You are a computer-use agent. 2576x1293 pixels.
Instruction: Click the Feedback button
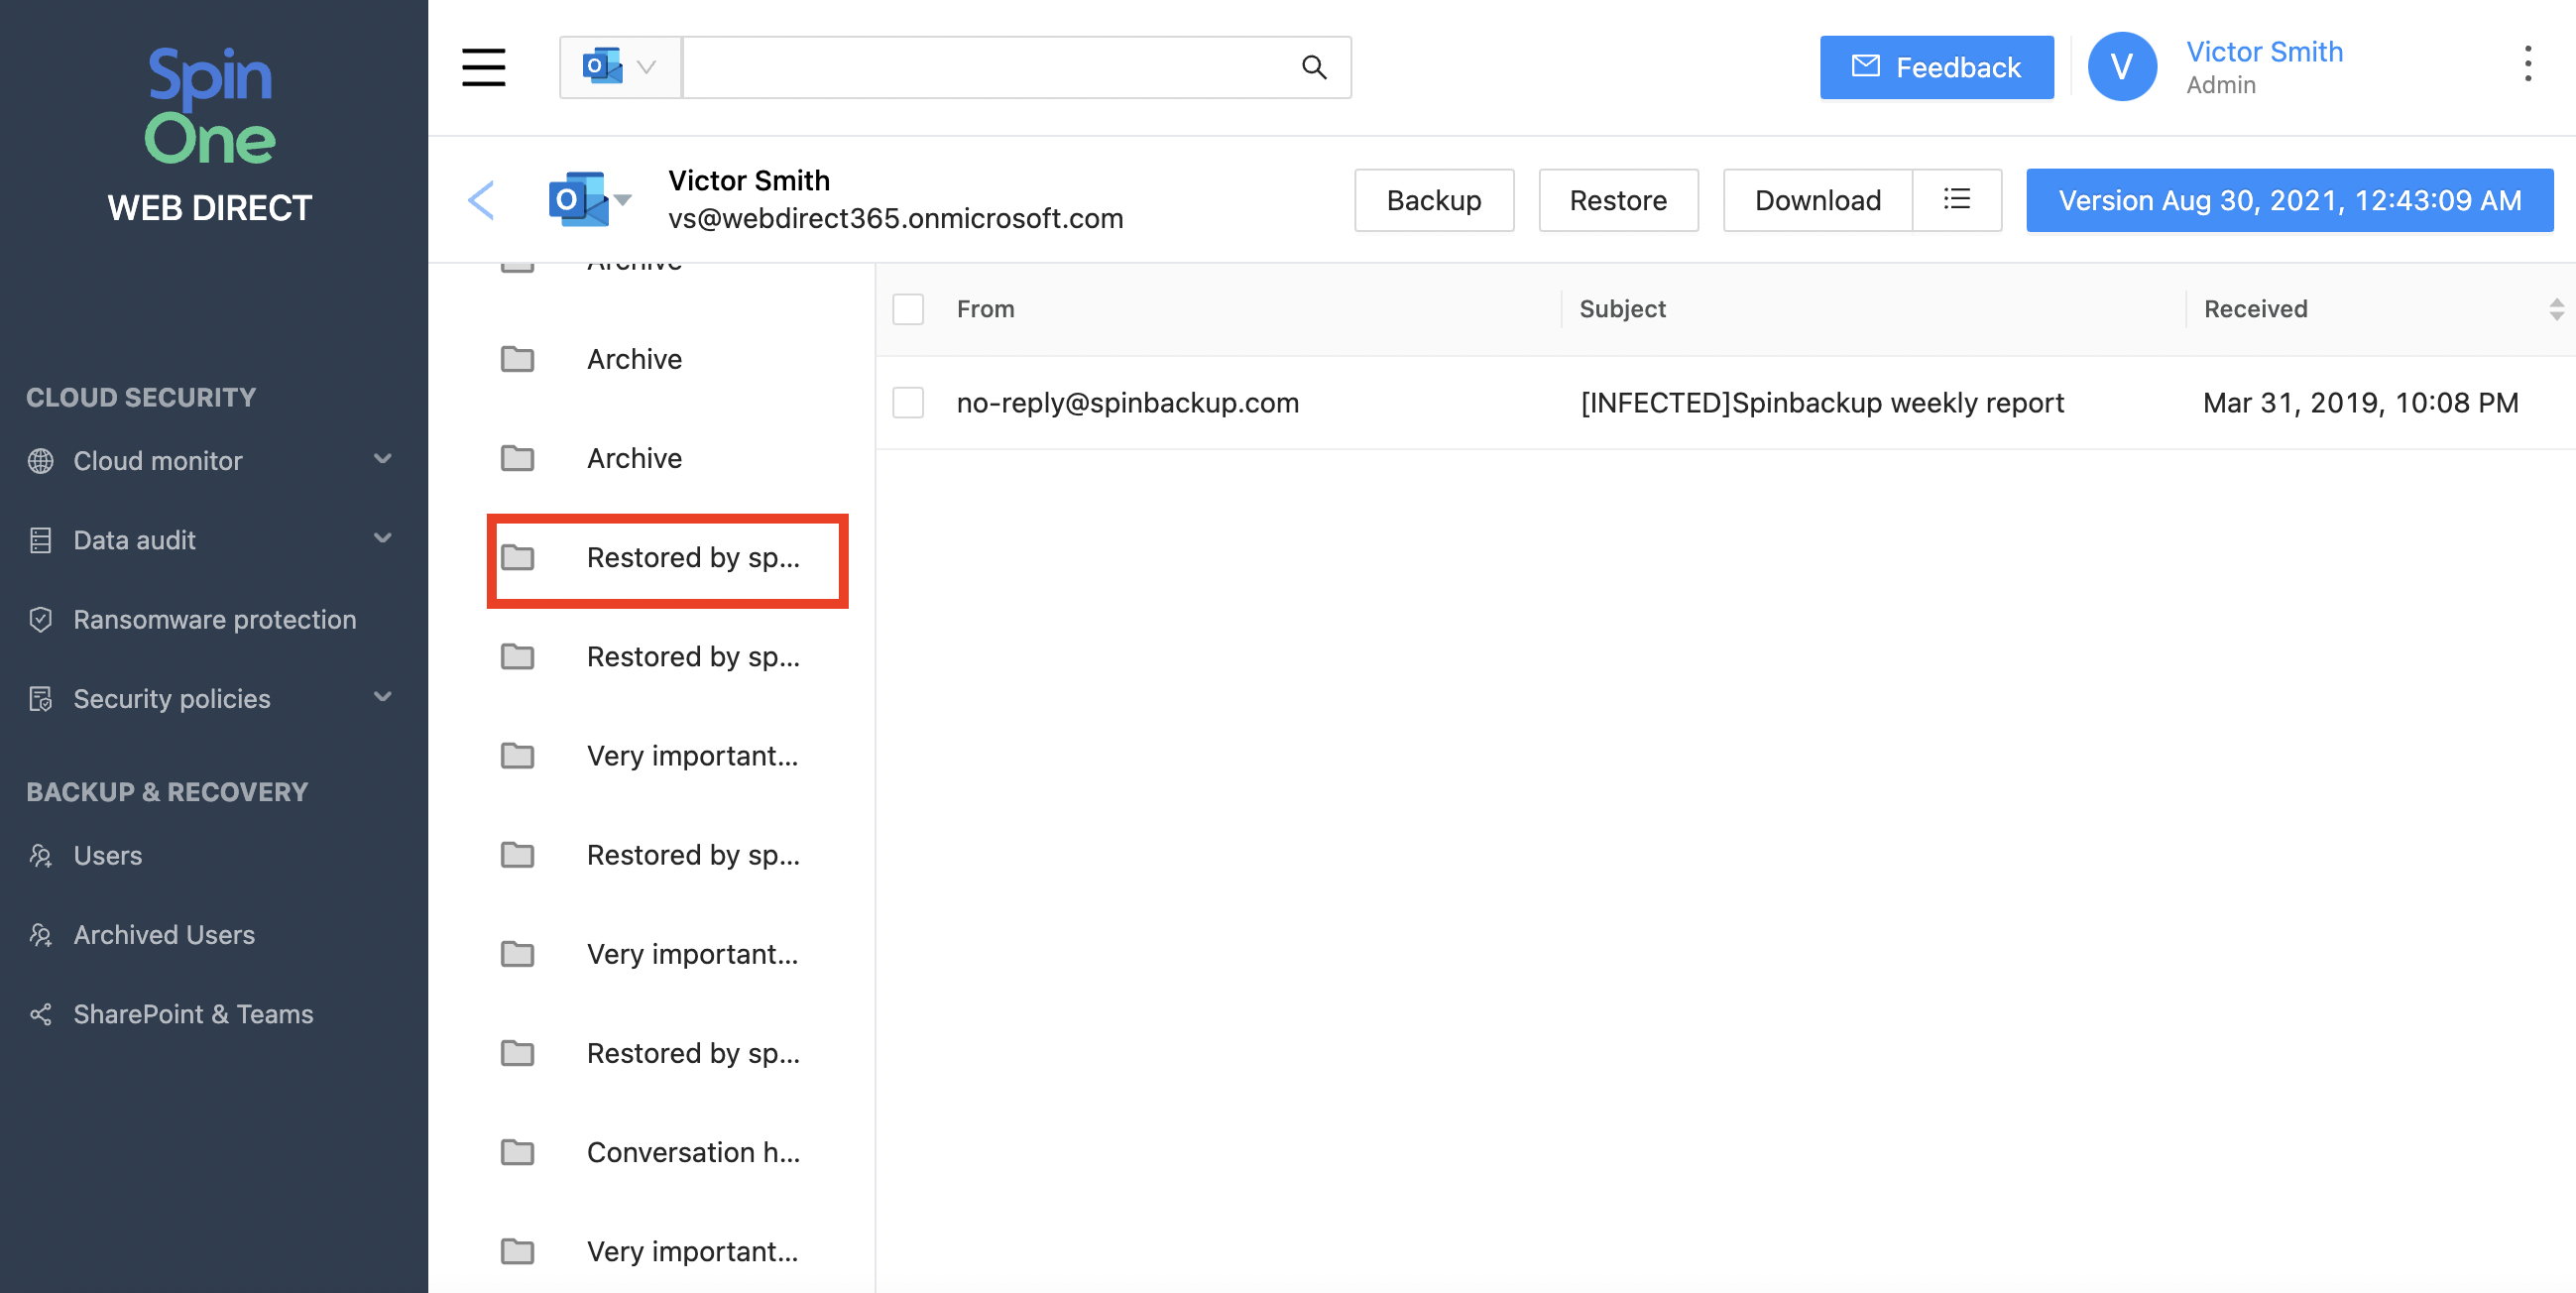[1936, 67]
